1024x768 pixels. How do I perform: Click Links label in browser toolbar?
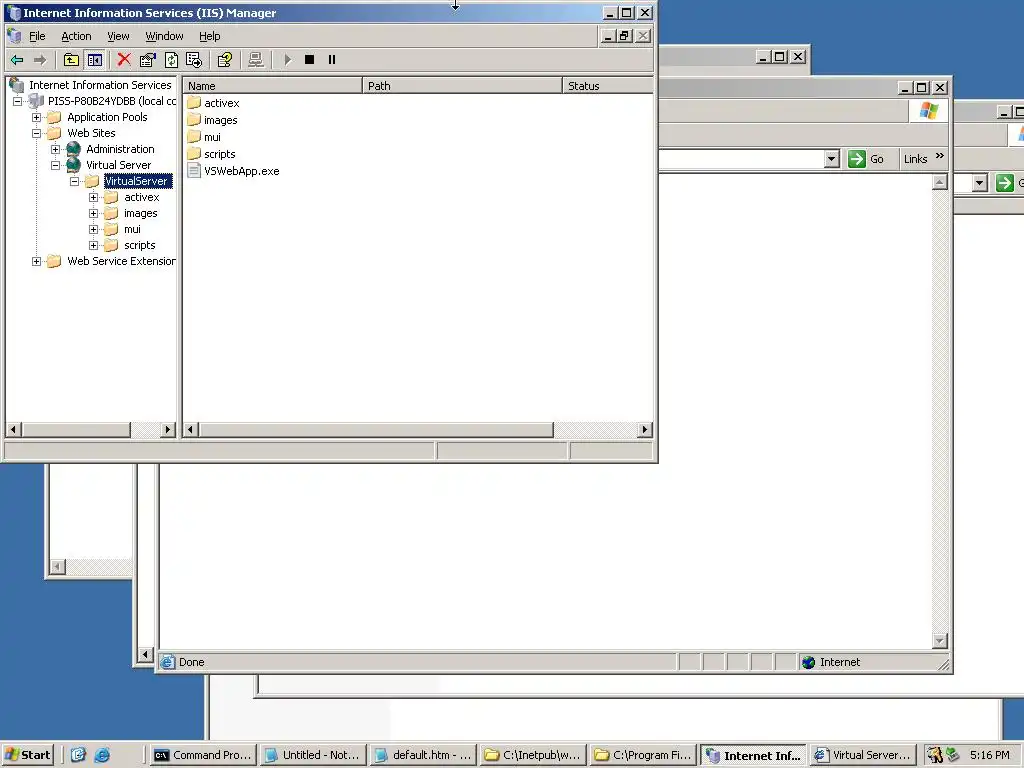915,159
